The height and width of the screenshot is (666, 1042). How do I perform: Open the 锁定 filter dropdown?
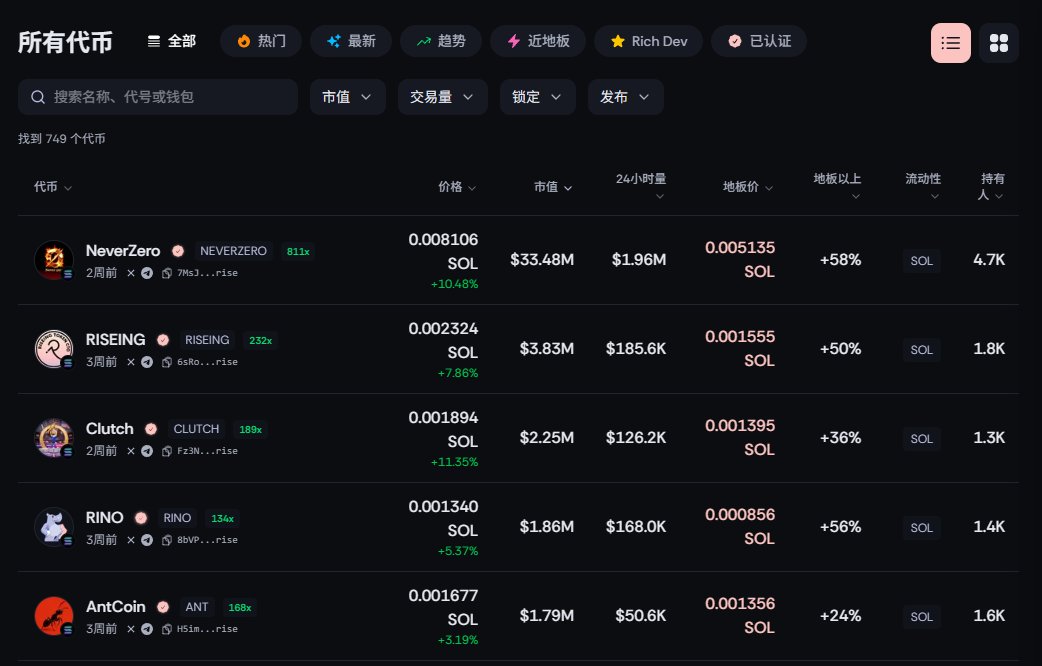click(538, 97)
